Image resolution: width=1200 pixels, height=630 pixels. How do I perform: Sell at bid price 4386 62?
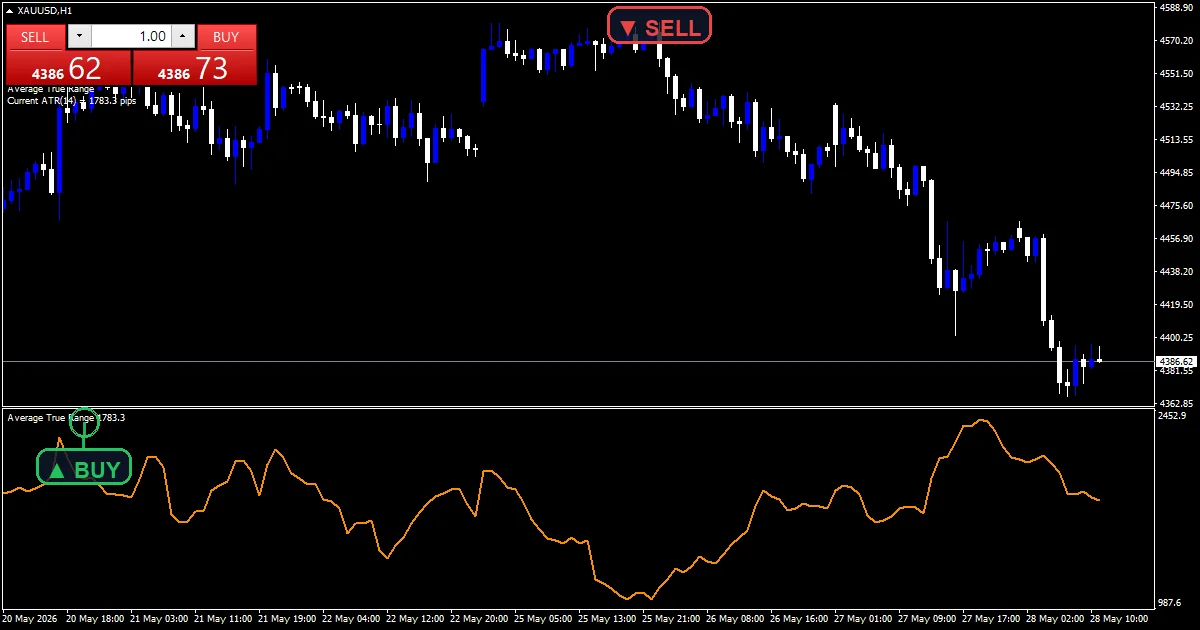[68, 69]
